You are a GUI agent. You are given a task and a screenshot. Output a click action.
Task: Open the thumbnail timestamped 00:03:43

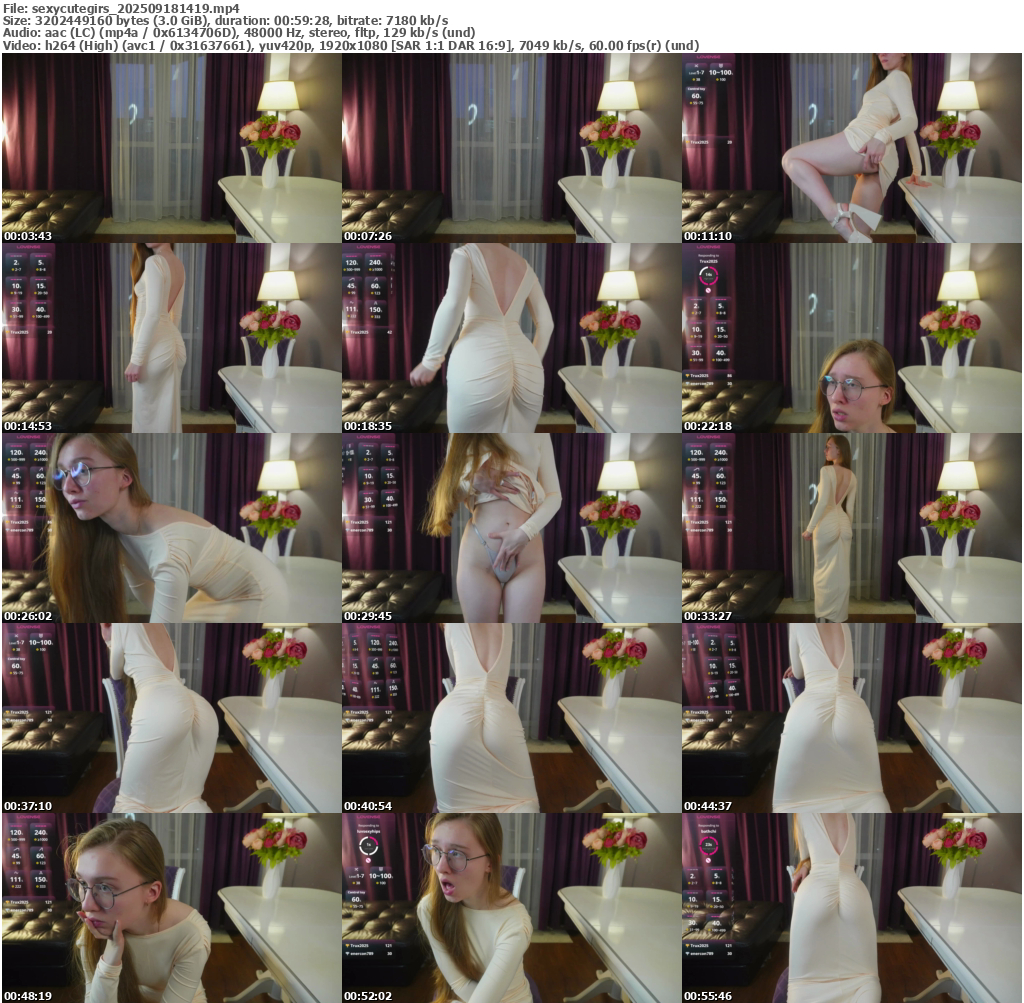click(x=171, y=148)
